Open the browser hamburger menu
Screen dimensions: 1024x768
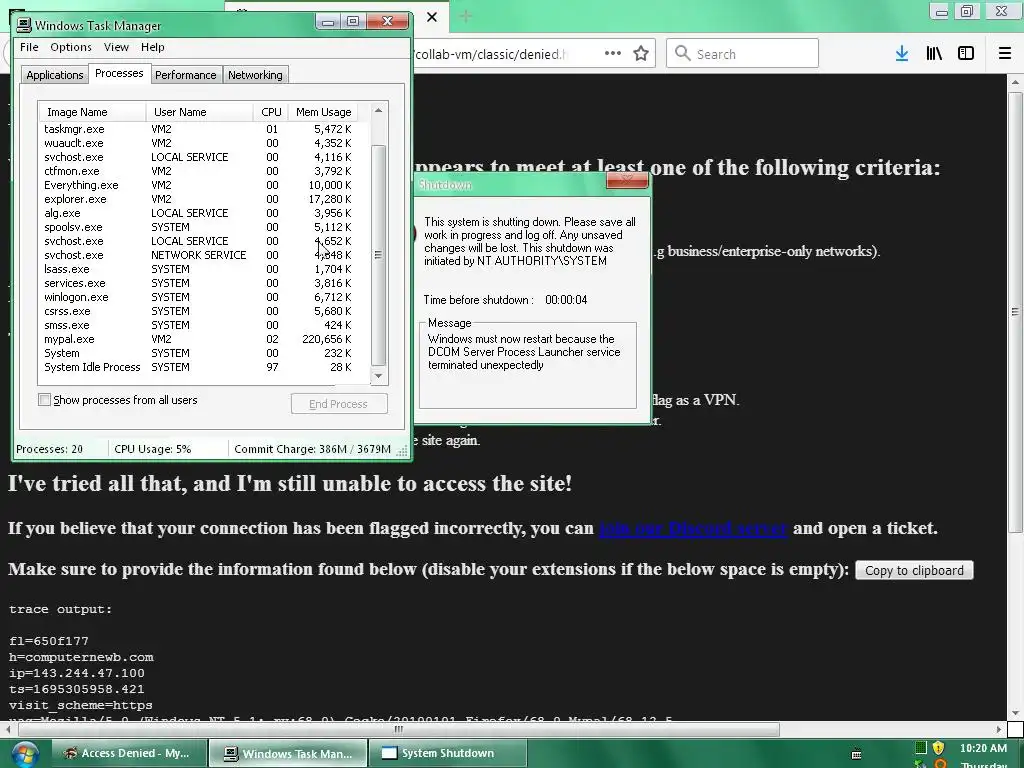click(x=1005, y=54)
